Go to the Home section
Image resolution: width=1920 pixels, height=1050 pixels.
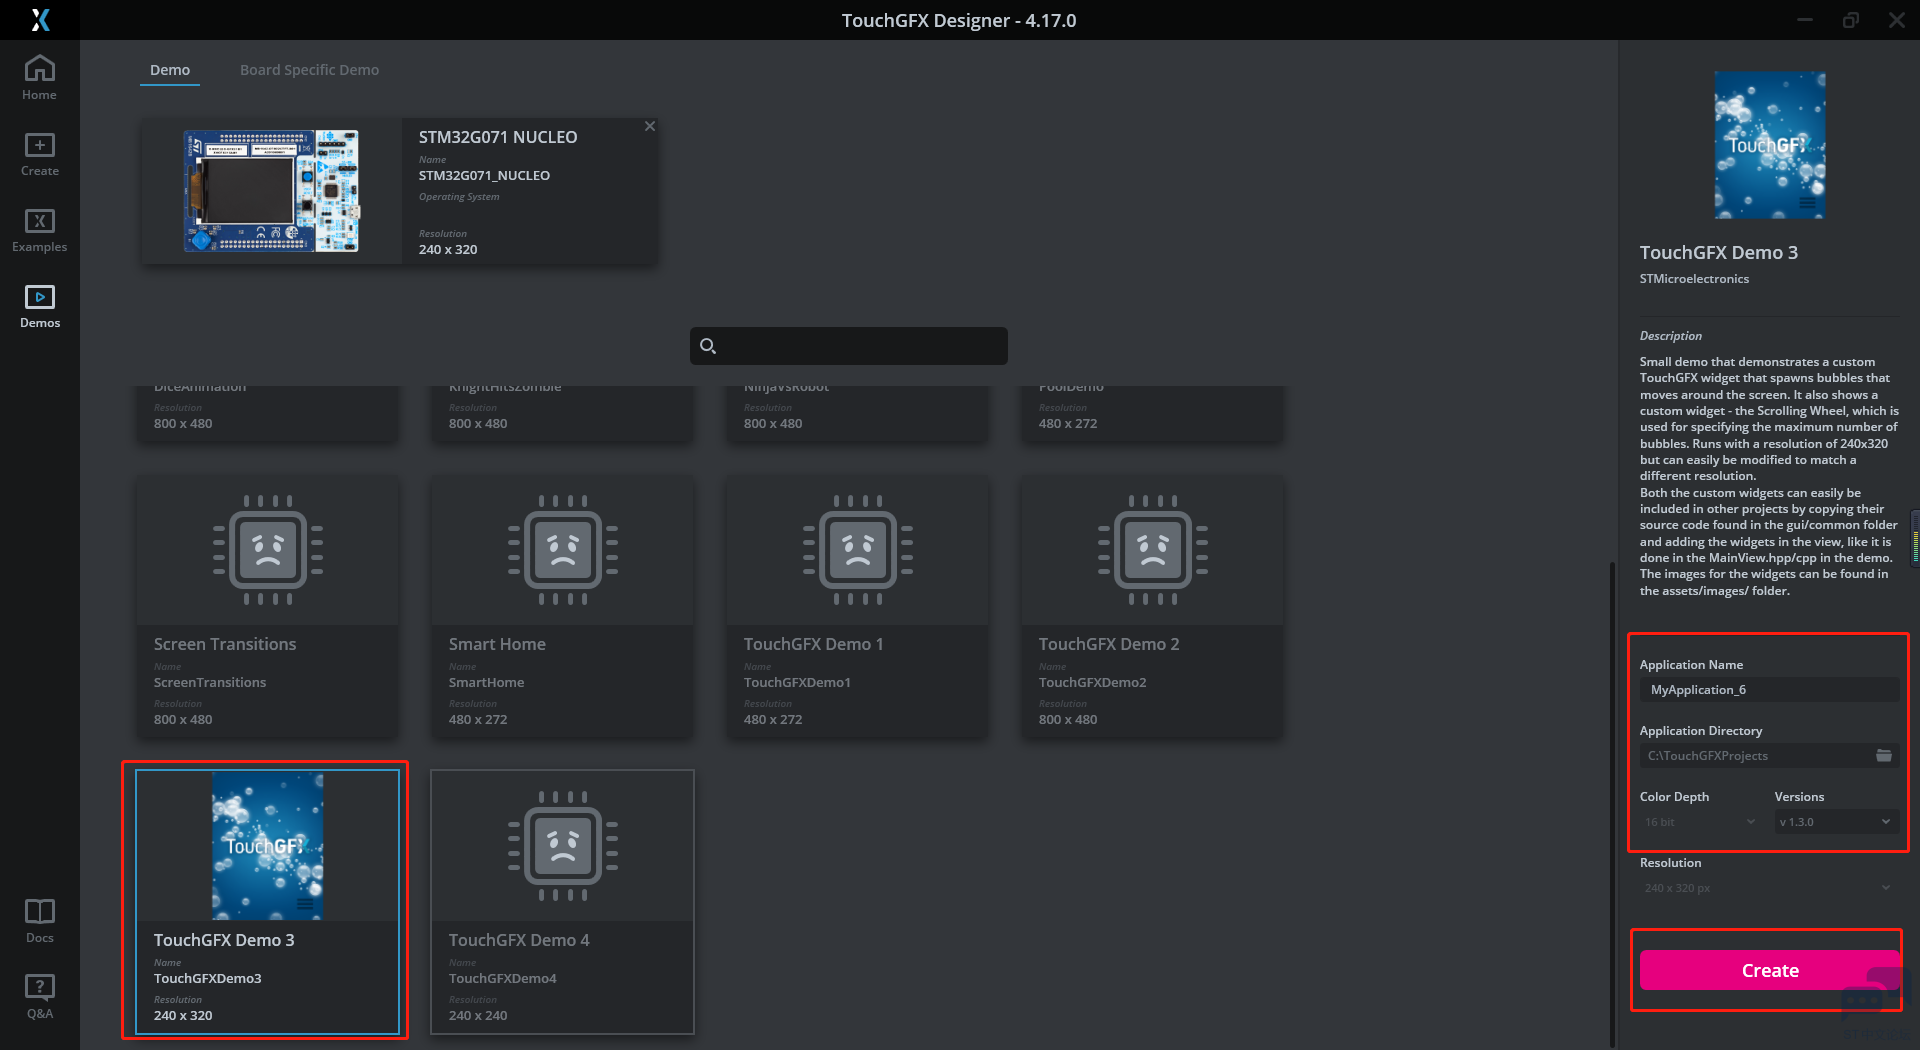click(x=40, y=77)
